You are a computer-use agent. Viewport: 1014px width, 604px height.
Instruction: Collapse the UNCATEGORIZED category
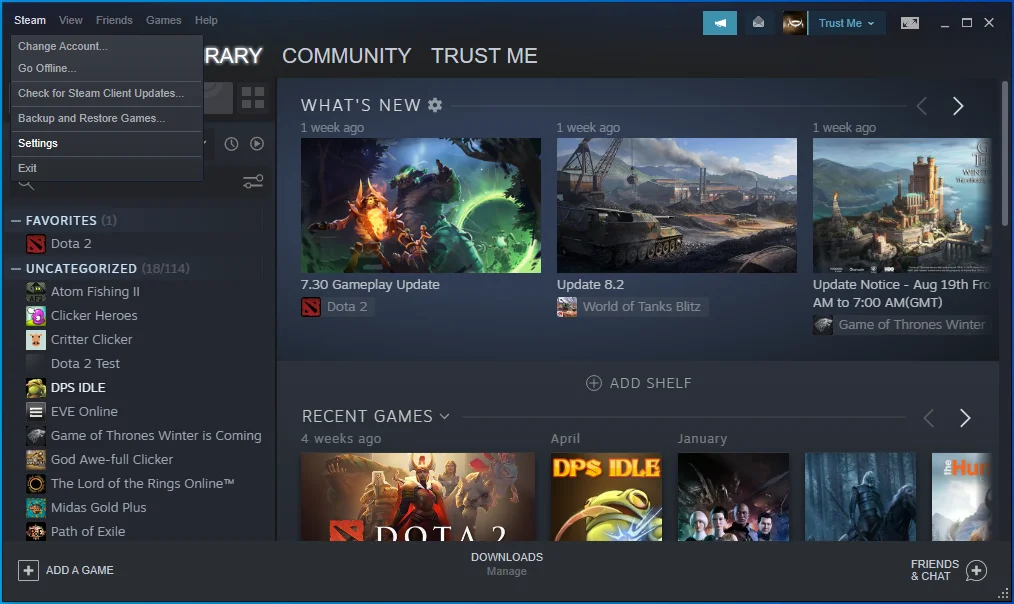(x=16, y=269)
